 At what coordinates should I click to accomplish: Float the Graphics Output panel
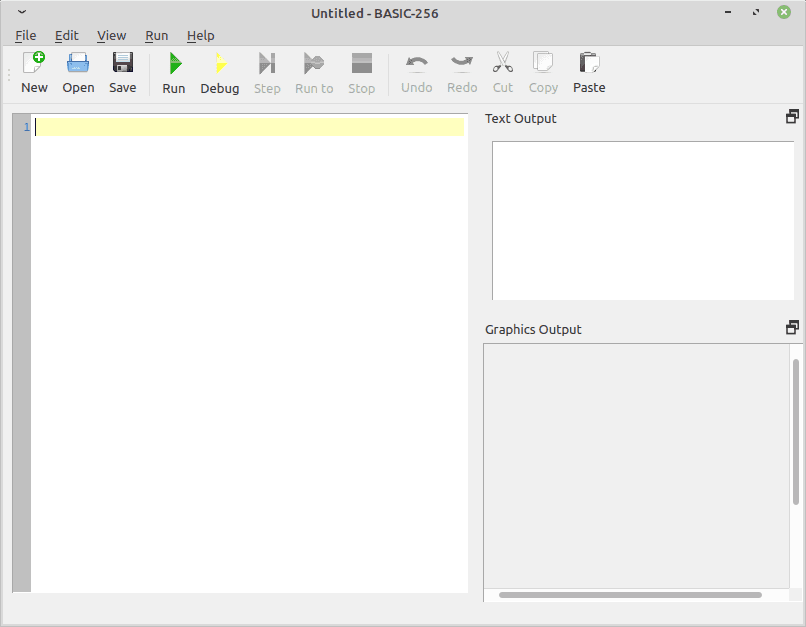[x=792, y=328]
